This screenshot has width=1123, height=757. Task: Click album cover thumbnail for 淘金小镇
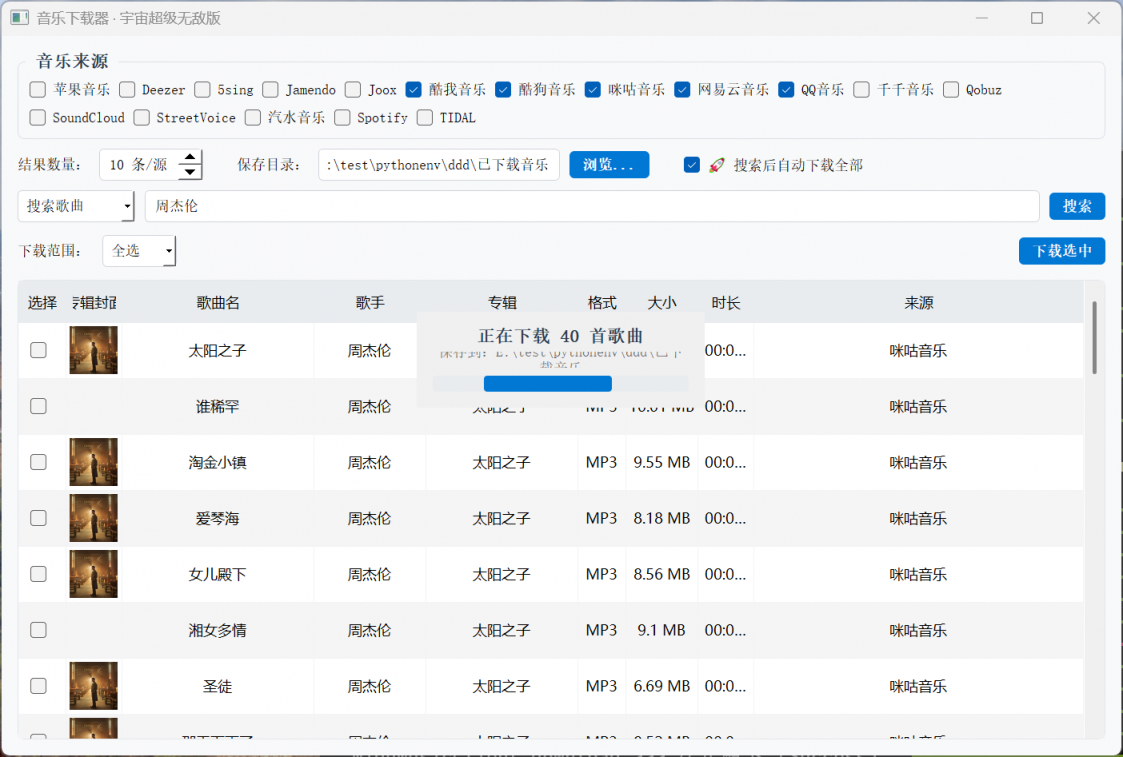tap(93, 462)
